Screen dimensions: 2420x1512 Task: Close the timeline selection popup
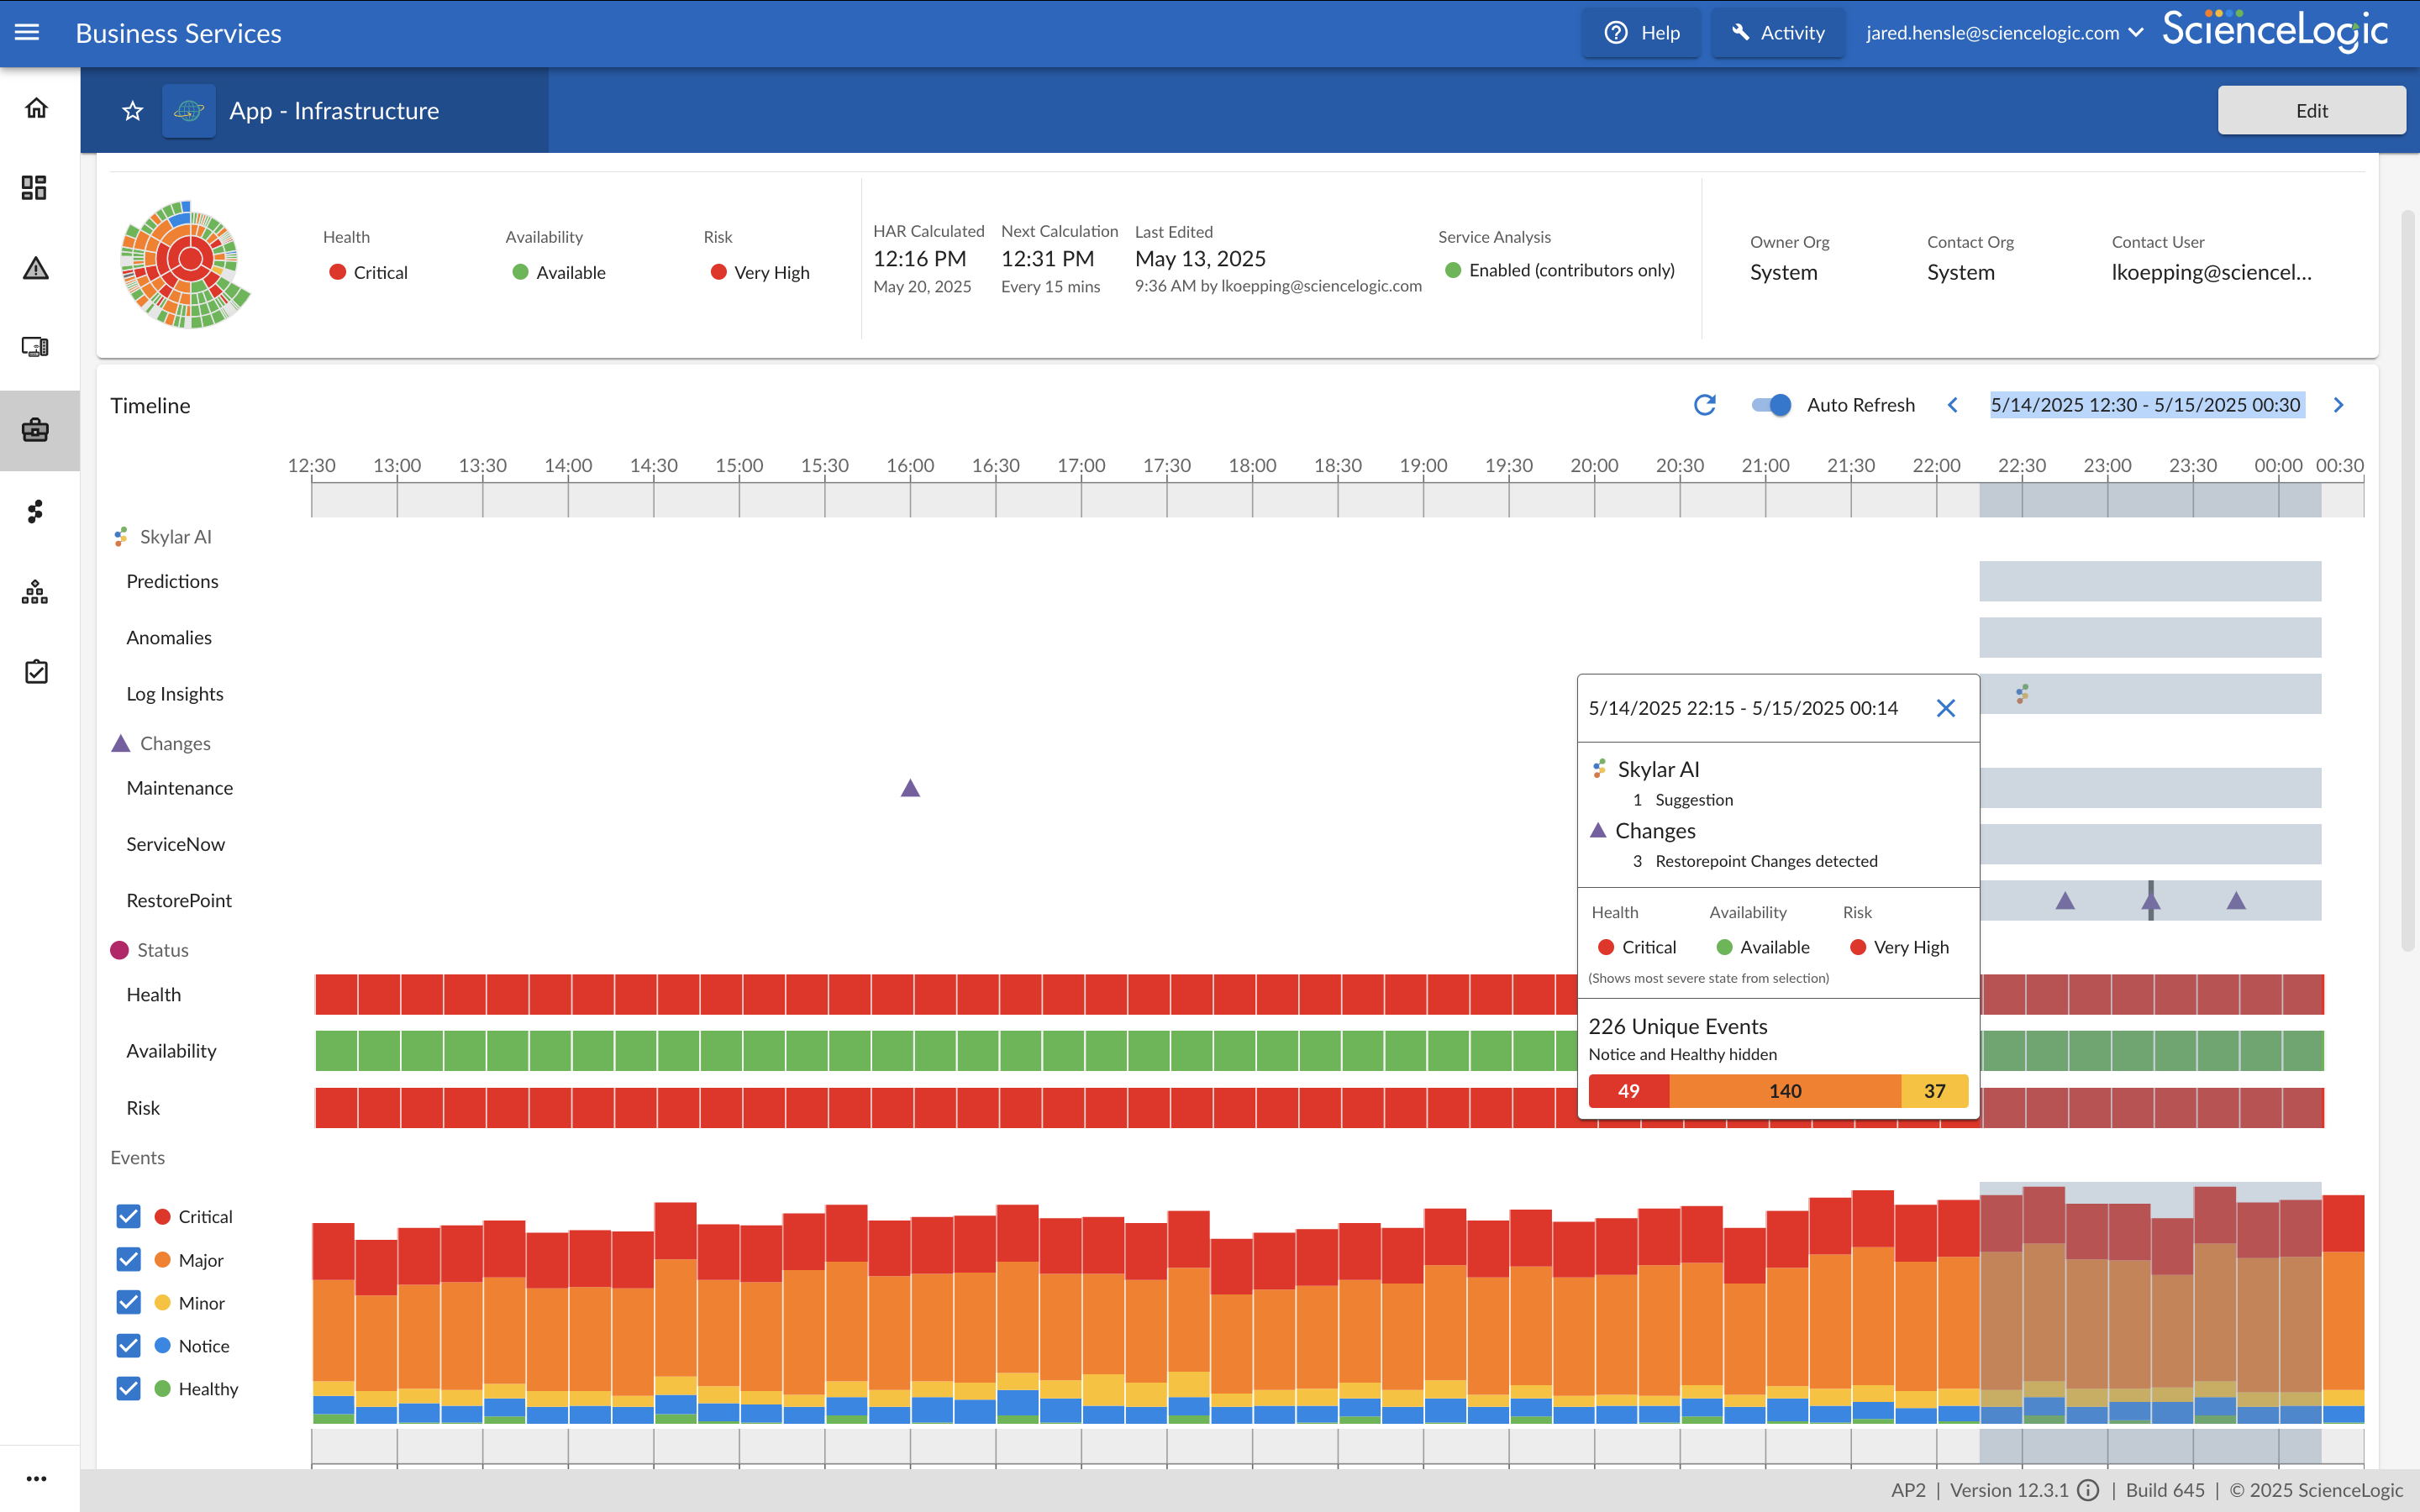click(1946, 708)
